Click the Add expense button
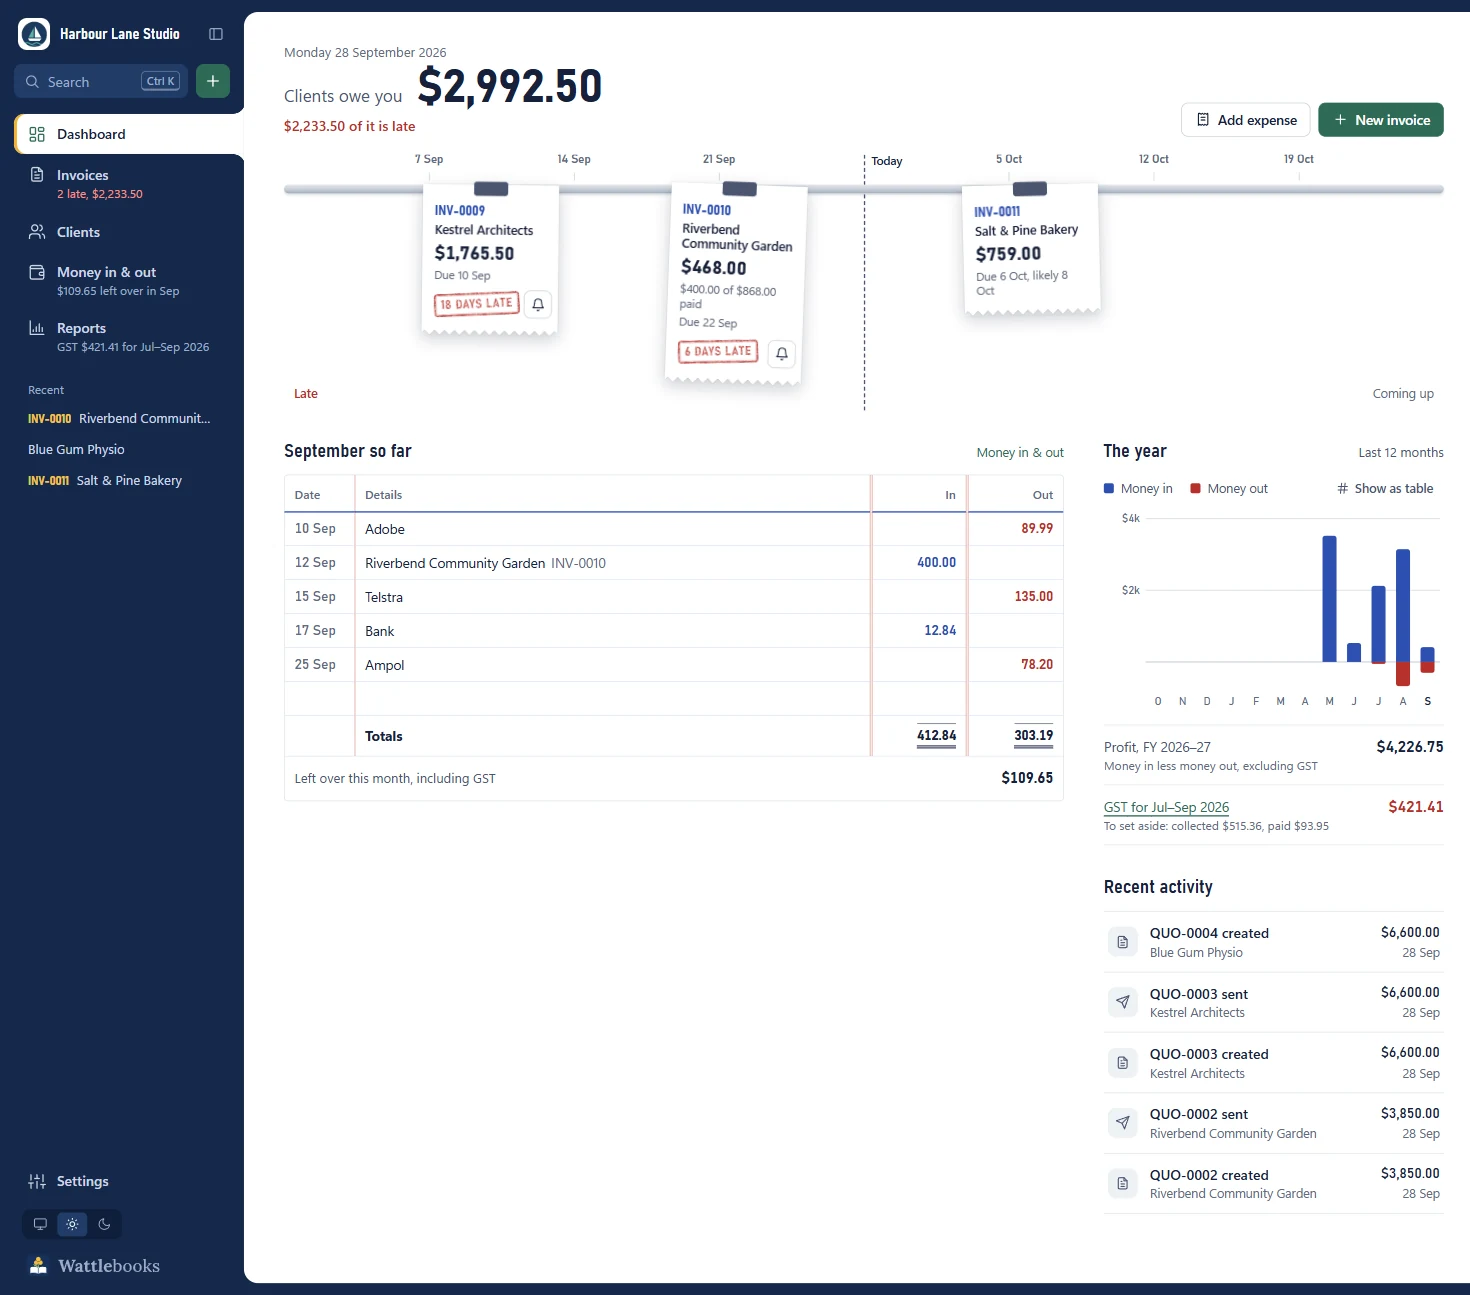This screenshot has height=1295, width=1470. [x=1246, y=120]
